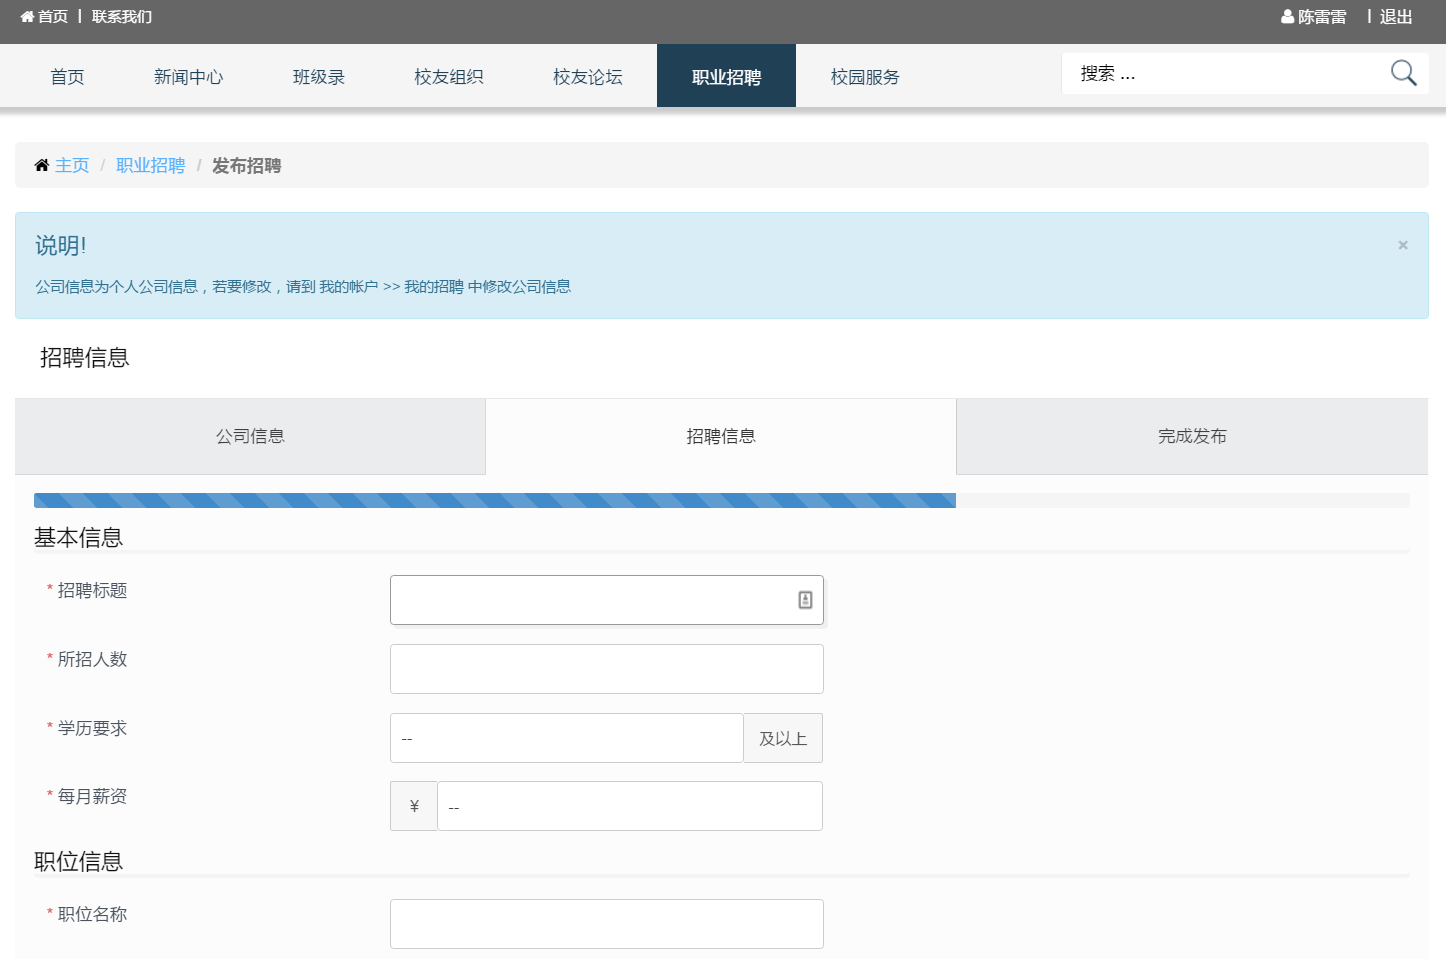Dismiss the 说明 notice with the close icon

point(1403,245)
